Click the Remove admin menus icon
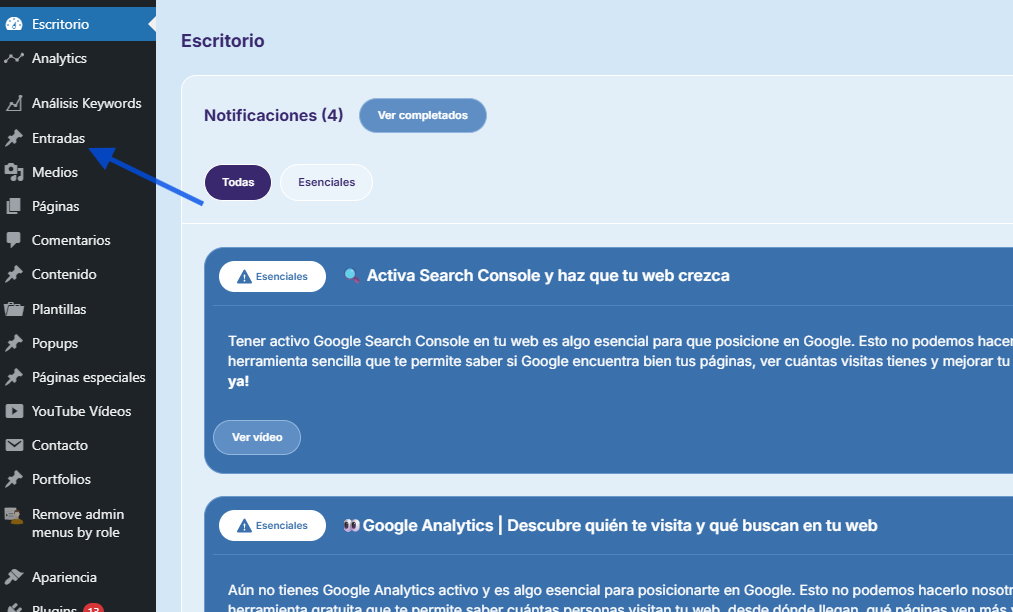Viewport: 1013px width, 612px height. click(x=14, y=516)
